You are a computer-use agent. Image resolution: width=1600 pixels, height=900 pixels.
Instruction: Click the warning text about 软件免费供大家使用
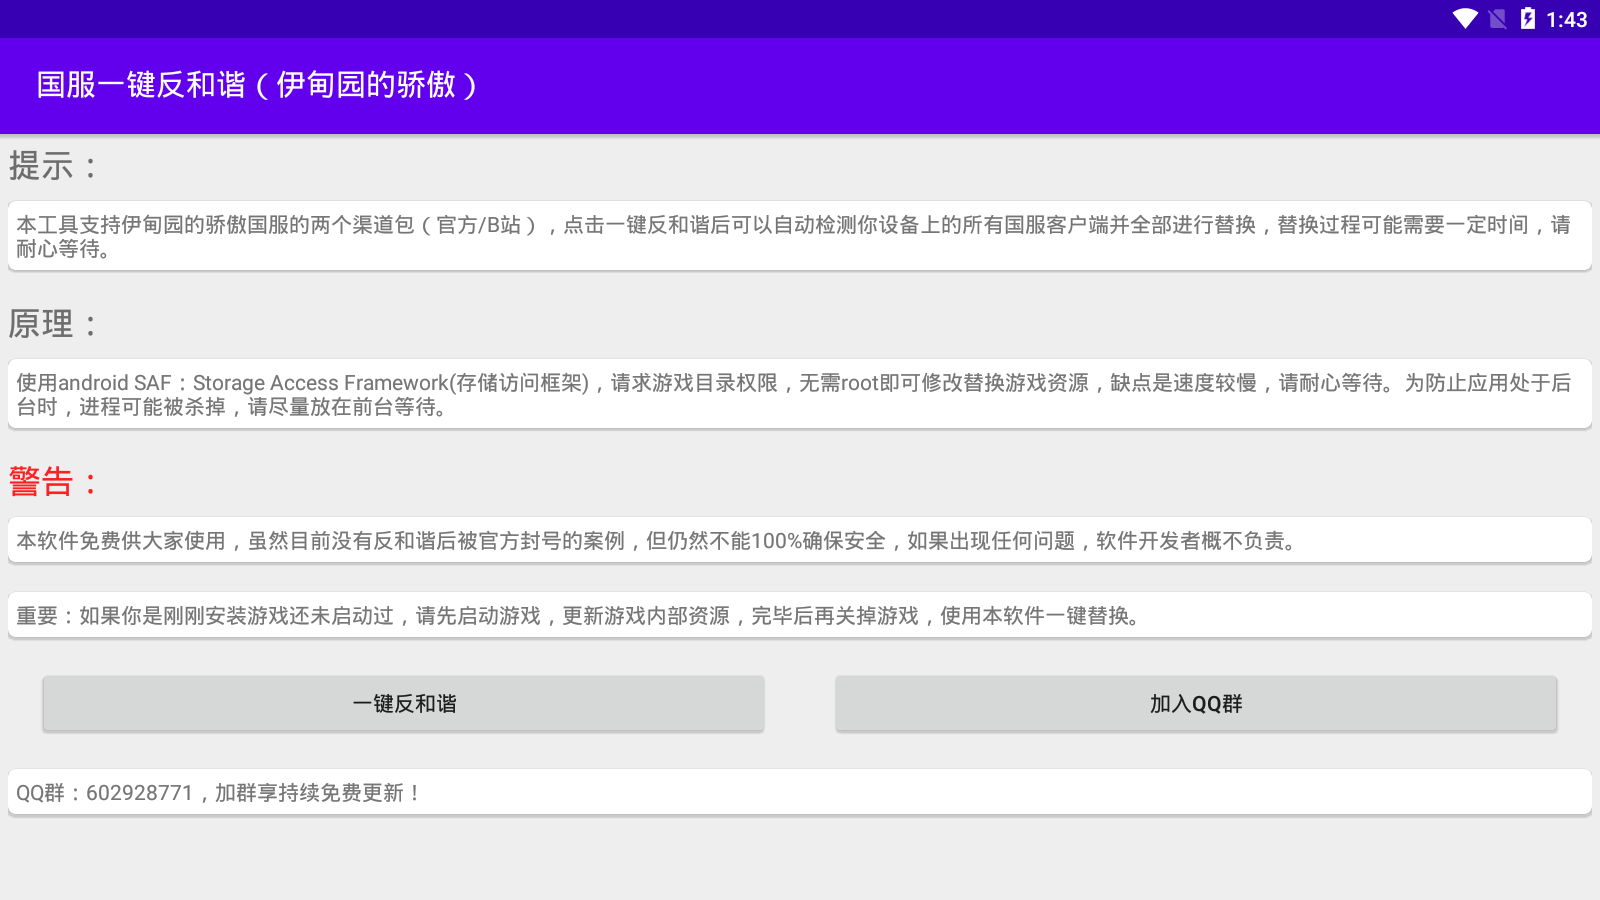tap(800, 540)
